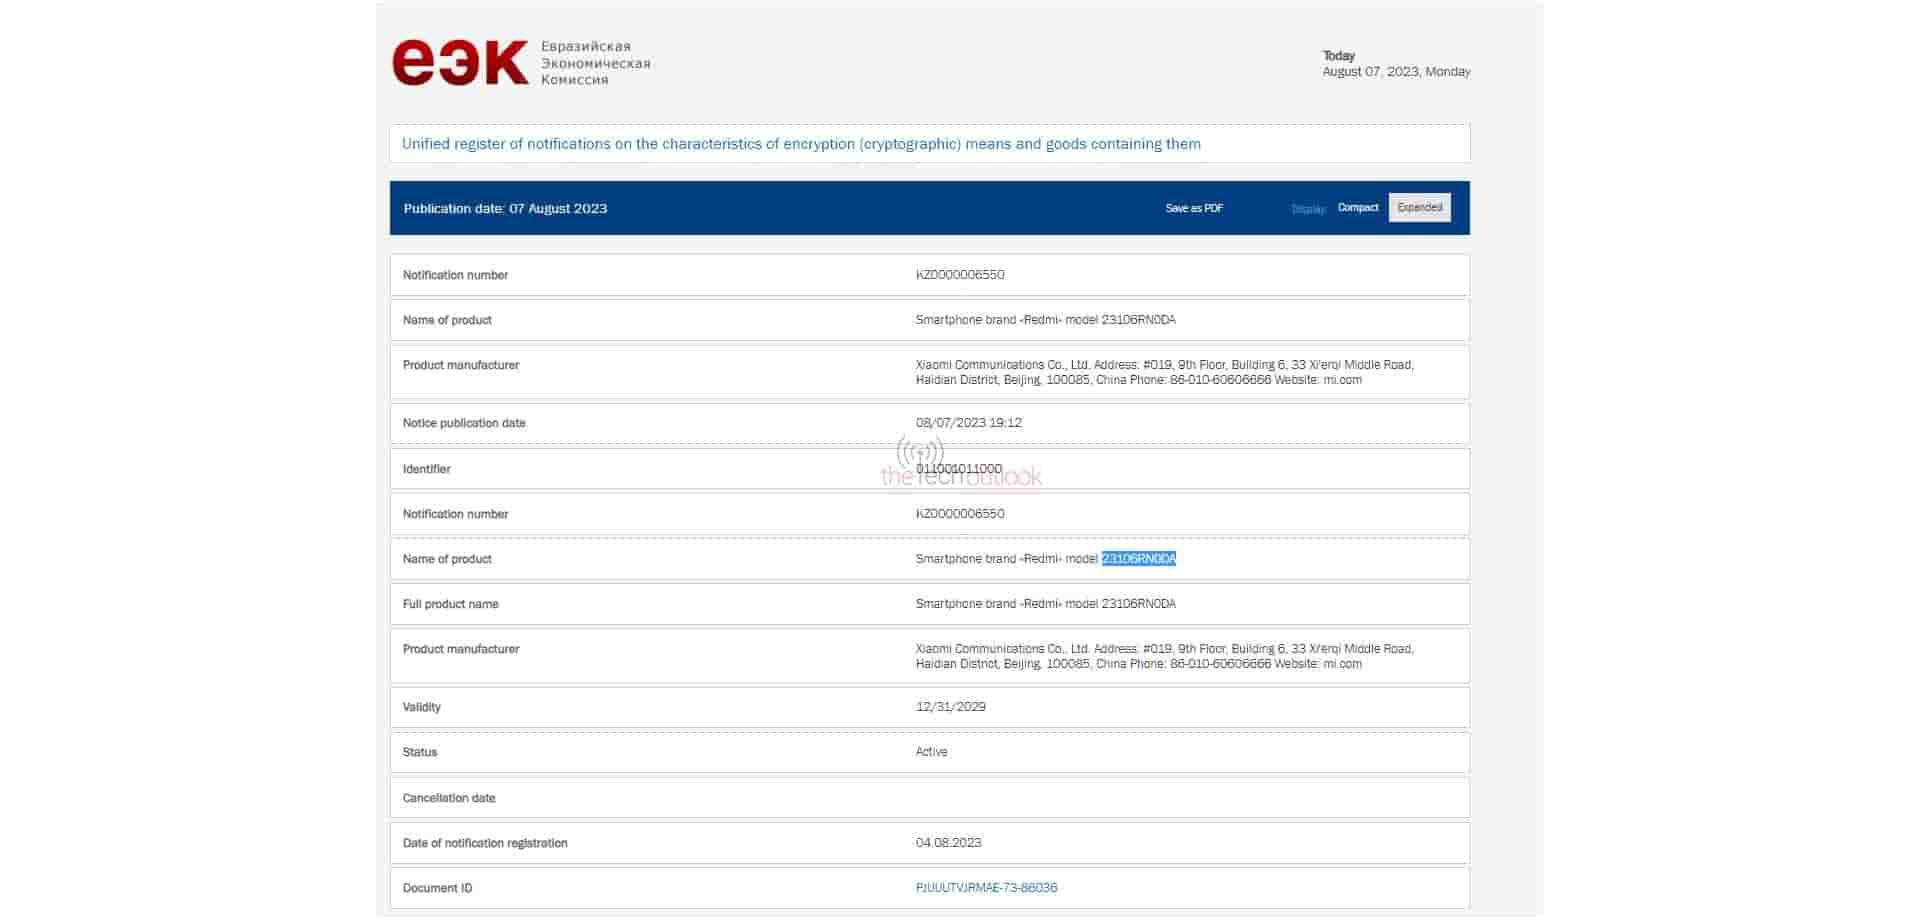Select the Full product name value

tap(1045, 604)
